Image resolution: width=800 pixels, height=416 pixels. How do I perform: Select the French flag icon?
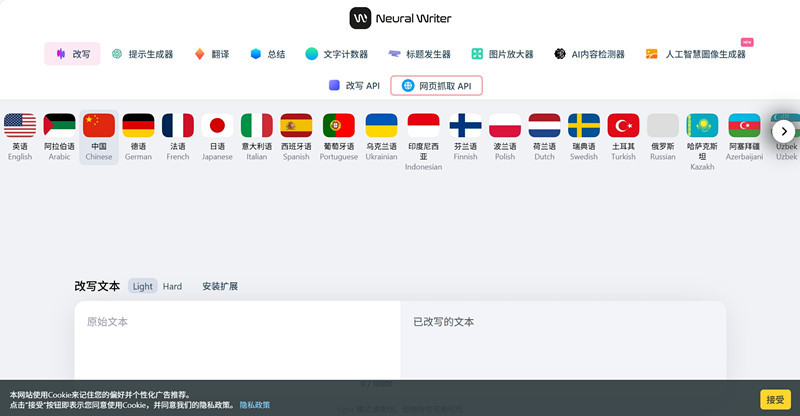coord(178,126)
